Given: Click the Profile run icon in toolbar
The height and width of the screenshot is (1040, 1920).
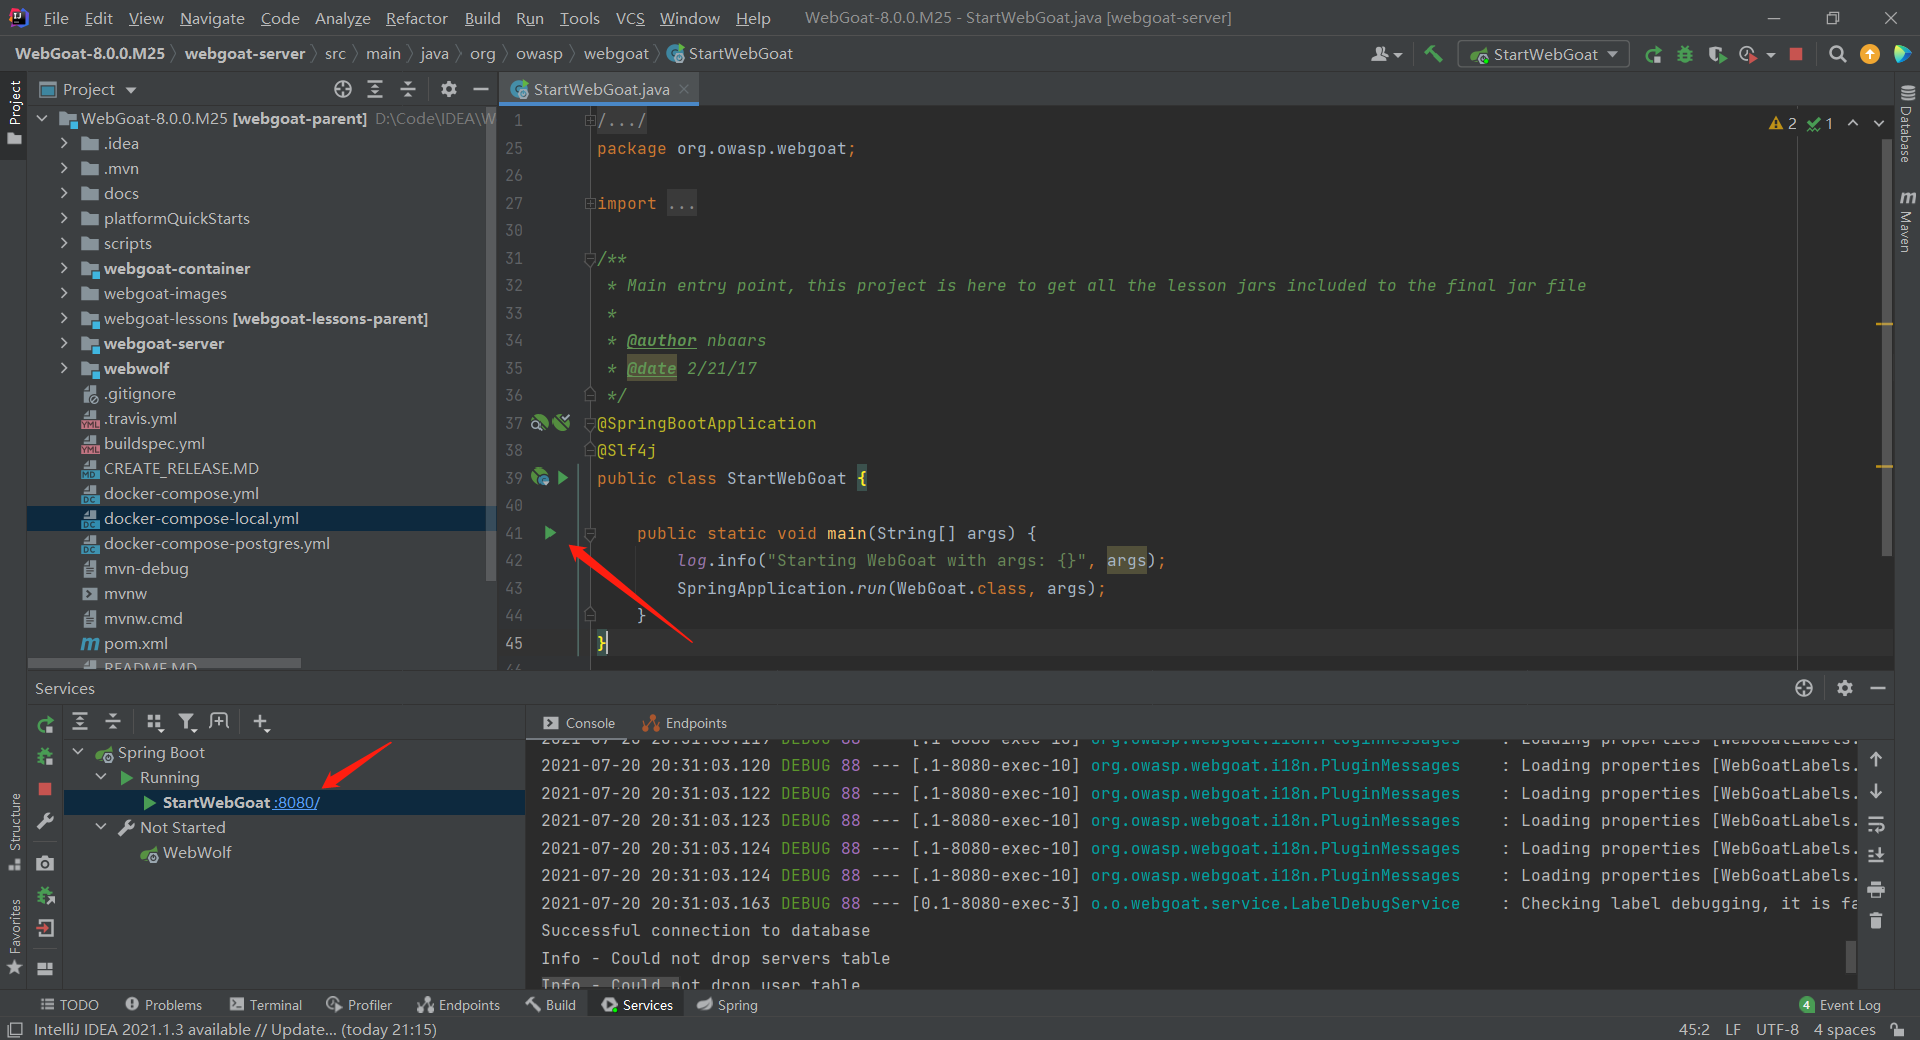Looking at the screenshot, I should point(1748,54).
